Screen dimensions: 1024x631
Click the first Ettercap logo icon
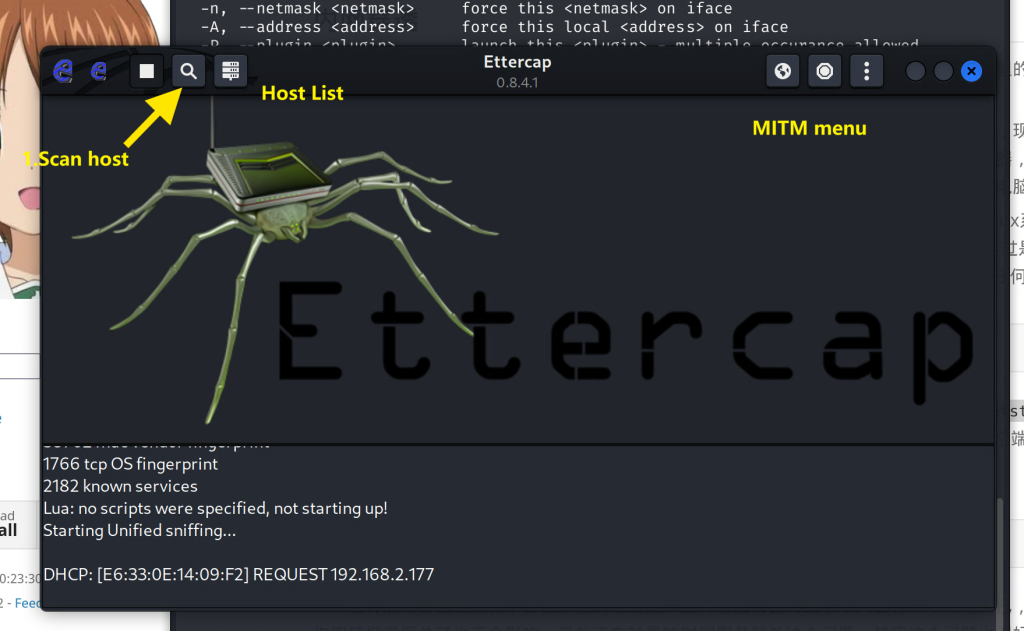[x=63, y=71]
